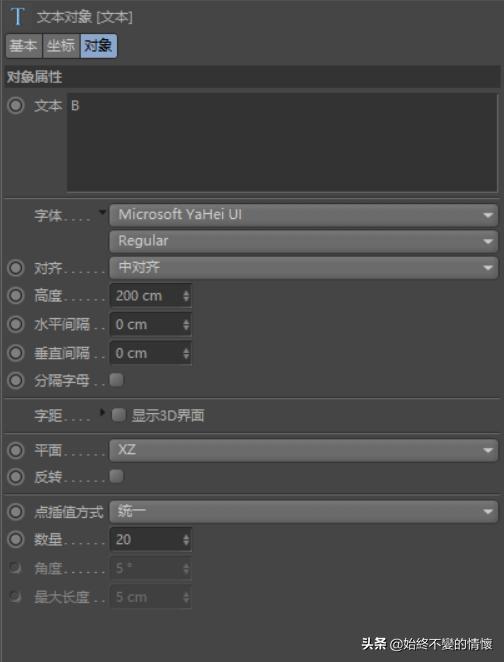The width and height of the screenshot is (504, 662).
Task: Click the 水平间隔 stepper arrows
Action: [x=186, y=324]
